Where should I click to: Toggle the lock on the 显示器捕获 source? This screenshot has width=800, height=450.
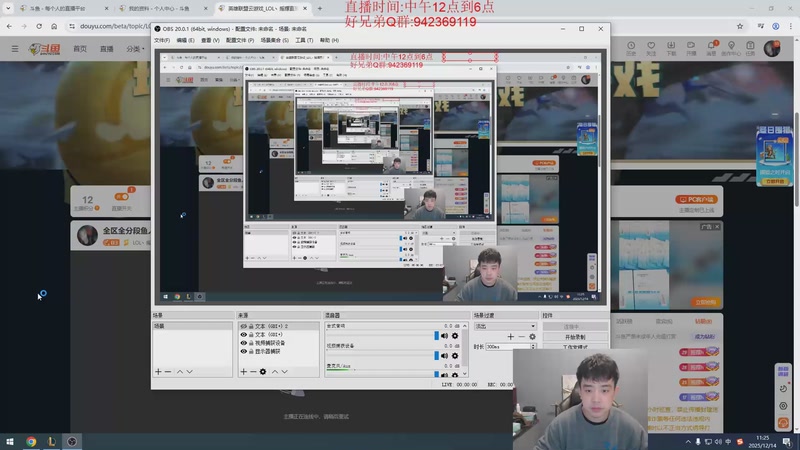point(251,352)
